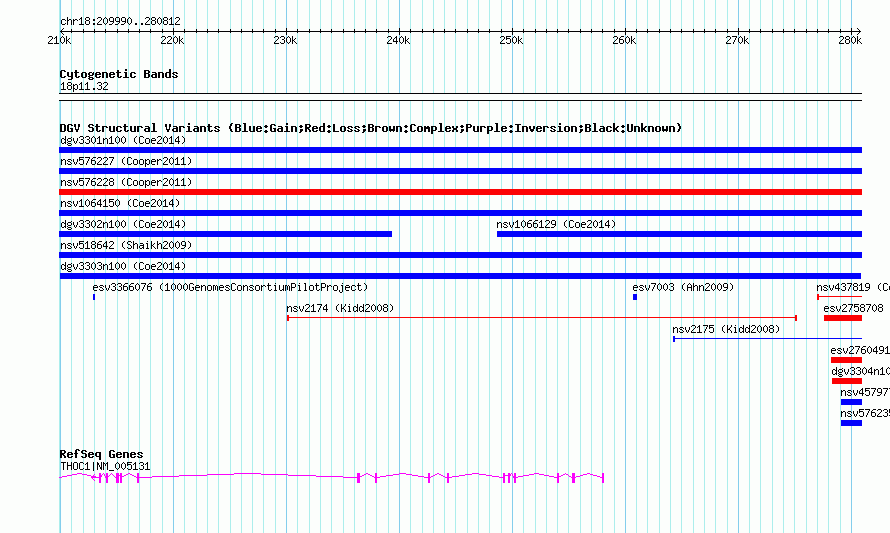Image resolution: width=890 pixels, height=533 pixels.
Task: Click the 230k ruler label
Action: point(286,40)
